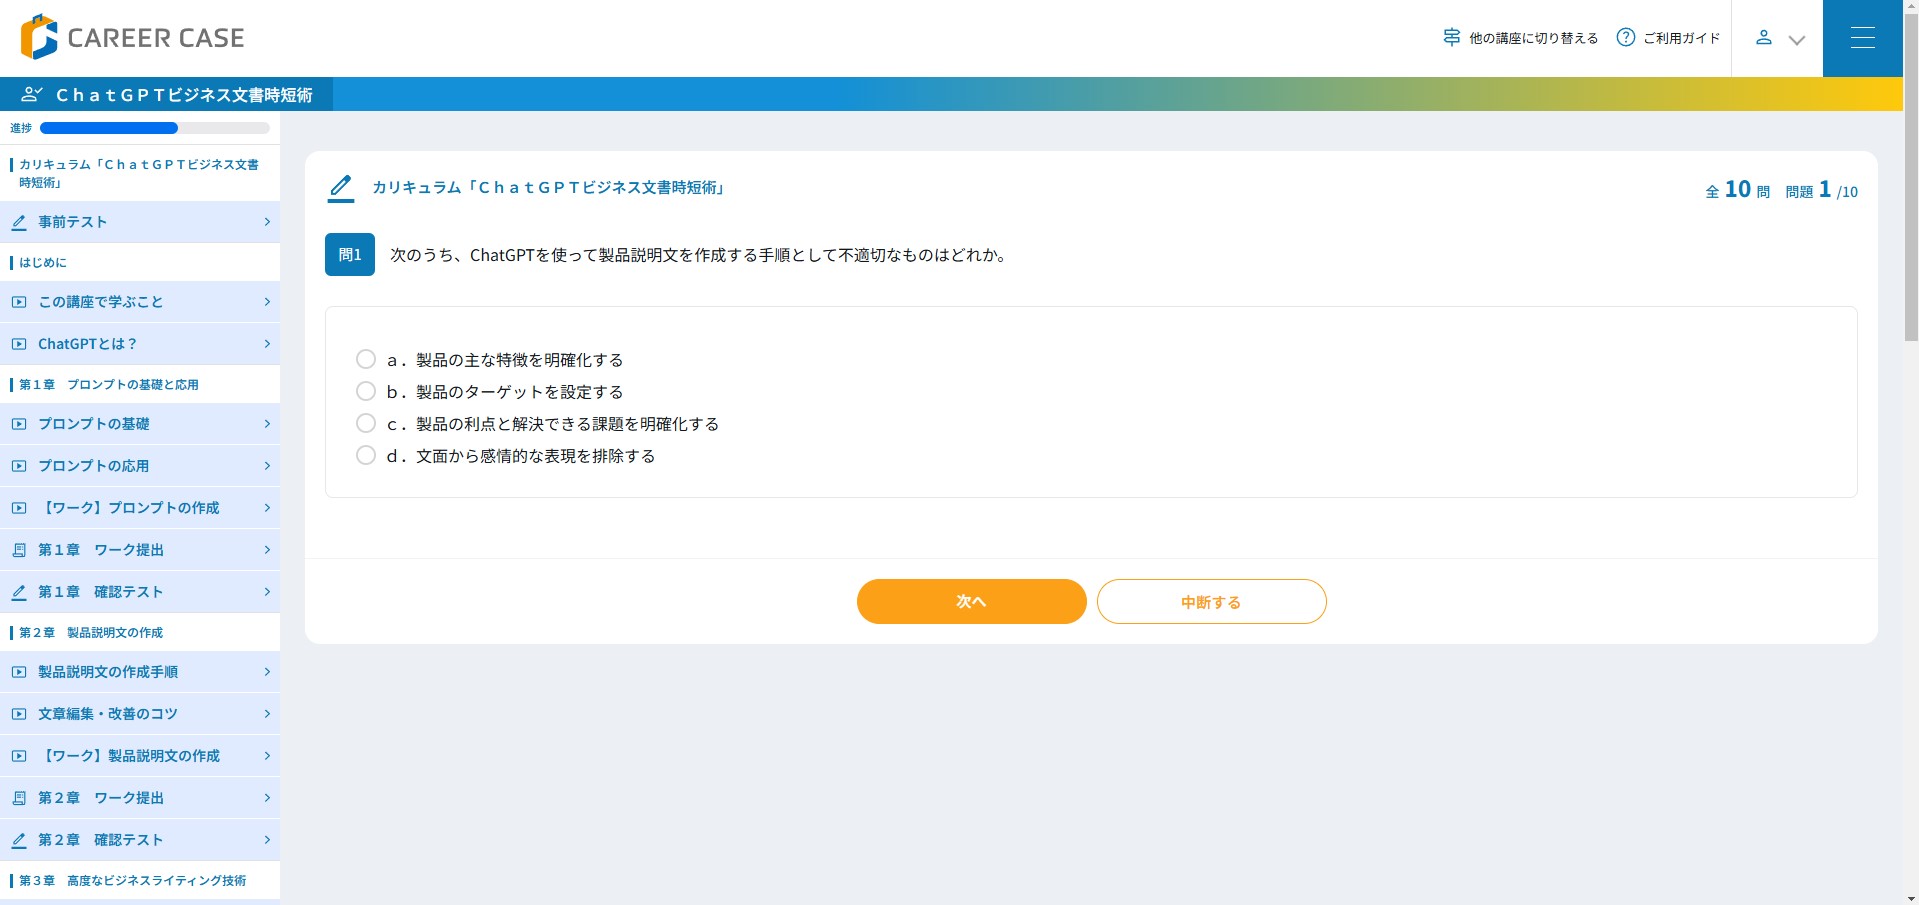Viewport: 1919px width, 905px height.
Task: Click pencil icon beside 事前テスト
Action: 19,222
